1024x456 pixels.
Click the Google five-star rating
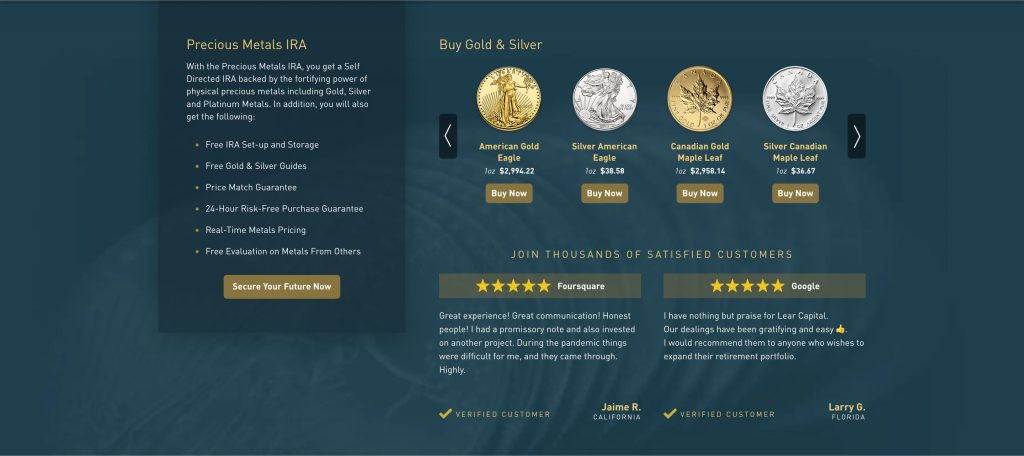point(747,286)
